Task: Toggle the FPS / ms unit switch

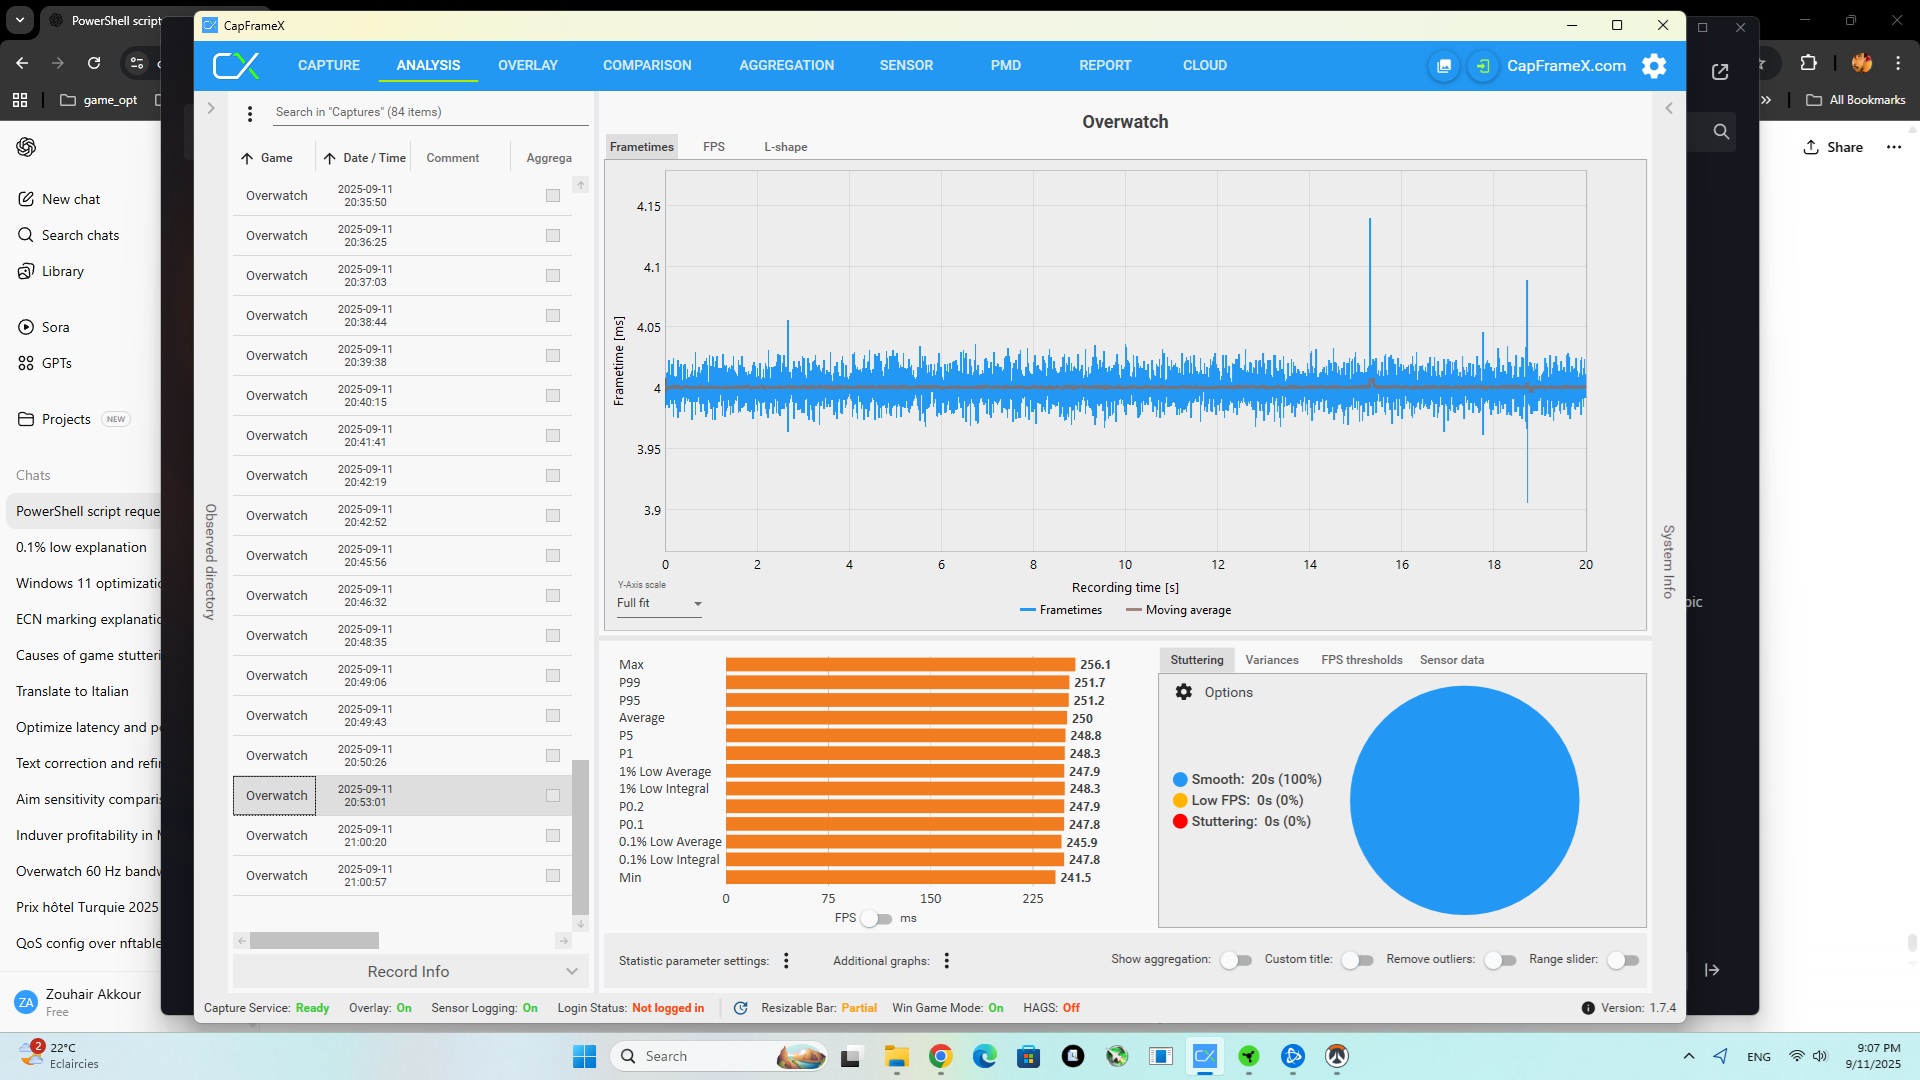Action: coord(877,918)
